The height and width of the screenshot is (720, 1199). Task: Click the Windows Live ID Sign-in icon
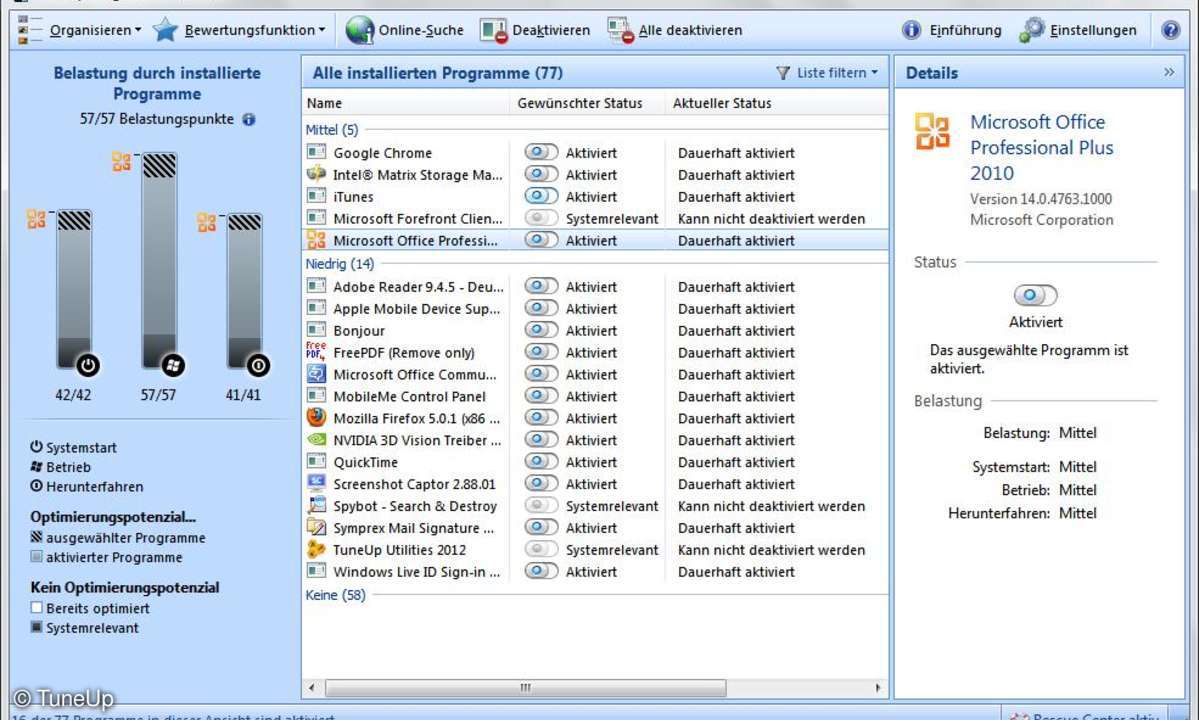(316, 571)
